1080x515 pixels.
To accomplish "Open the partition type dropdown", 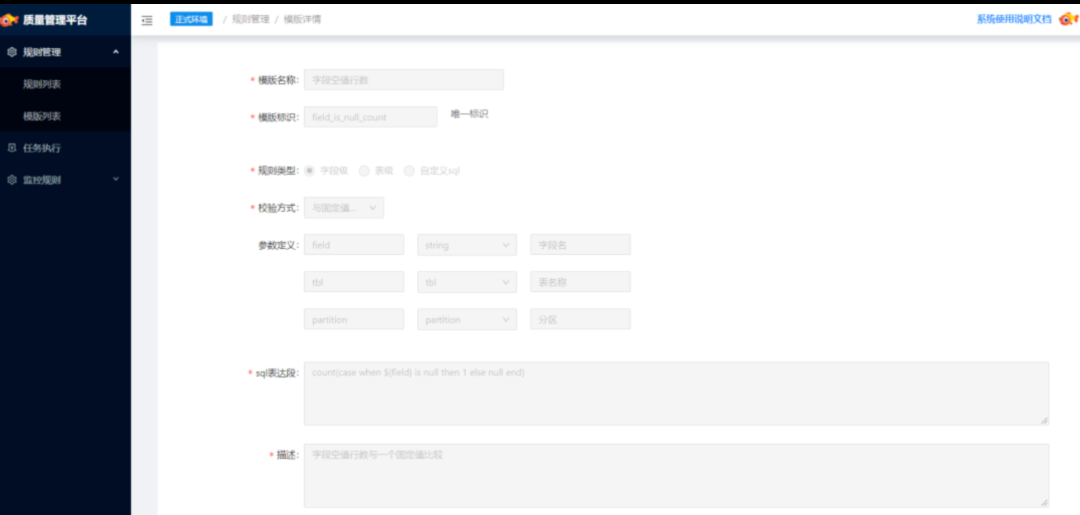I will pos(466,320).
